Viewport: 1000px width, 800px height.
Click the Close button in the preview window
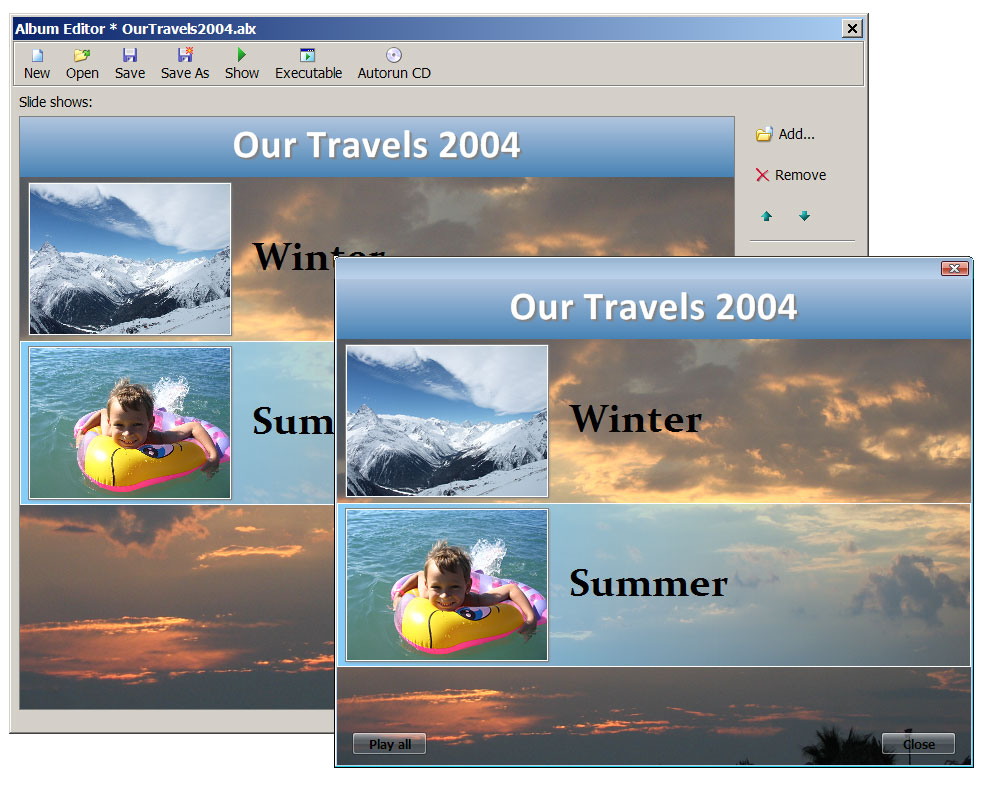[x=918, y=744]
